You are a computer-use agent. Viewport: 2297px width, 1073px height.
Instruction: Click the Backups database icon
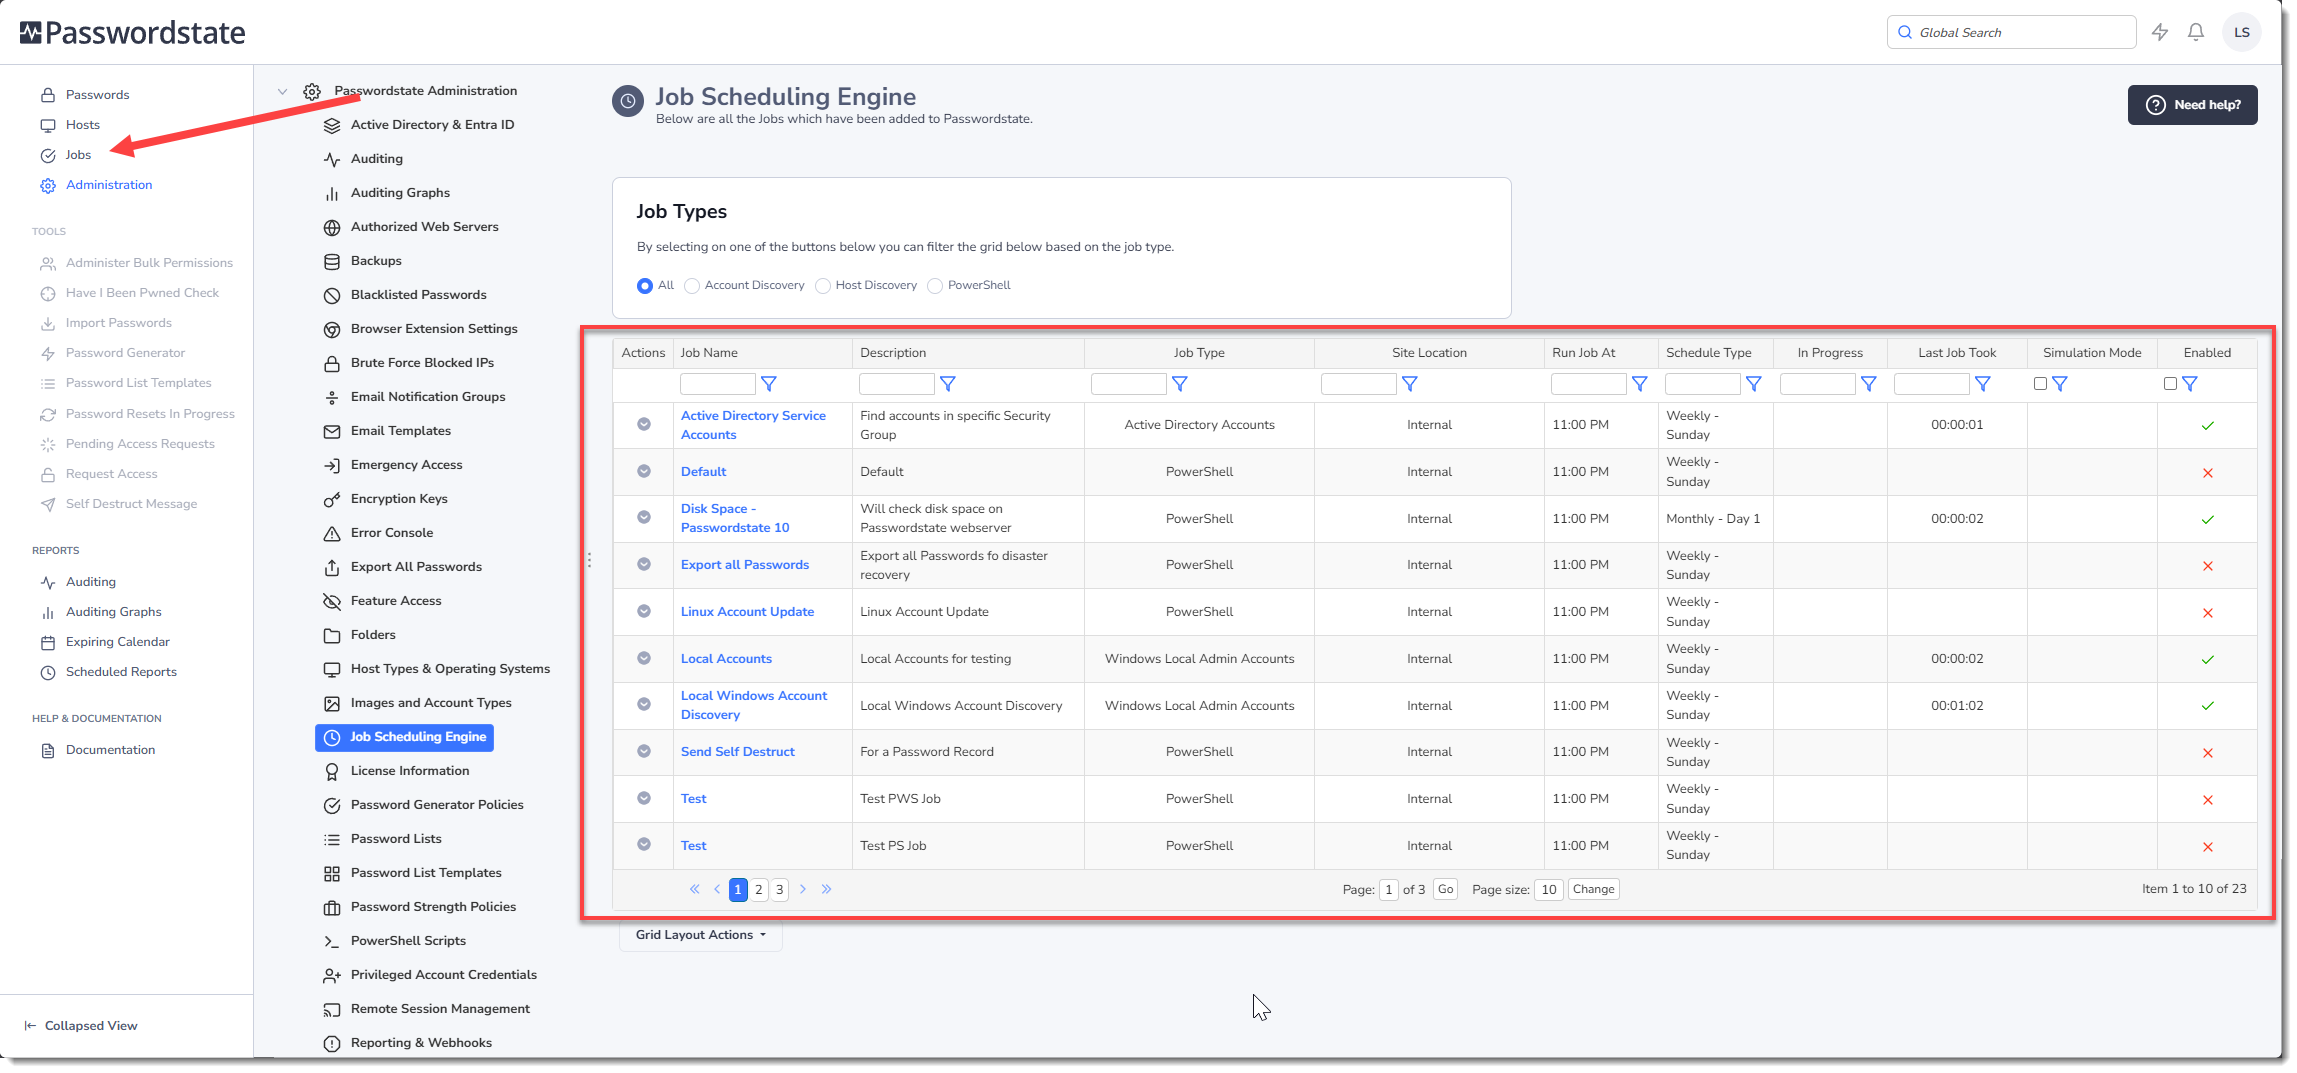click(x=332, y=262)
